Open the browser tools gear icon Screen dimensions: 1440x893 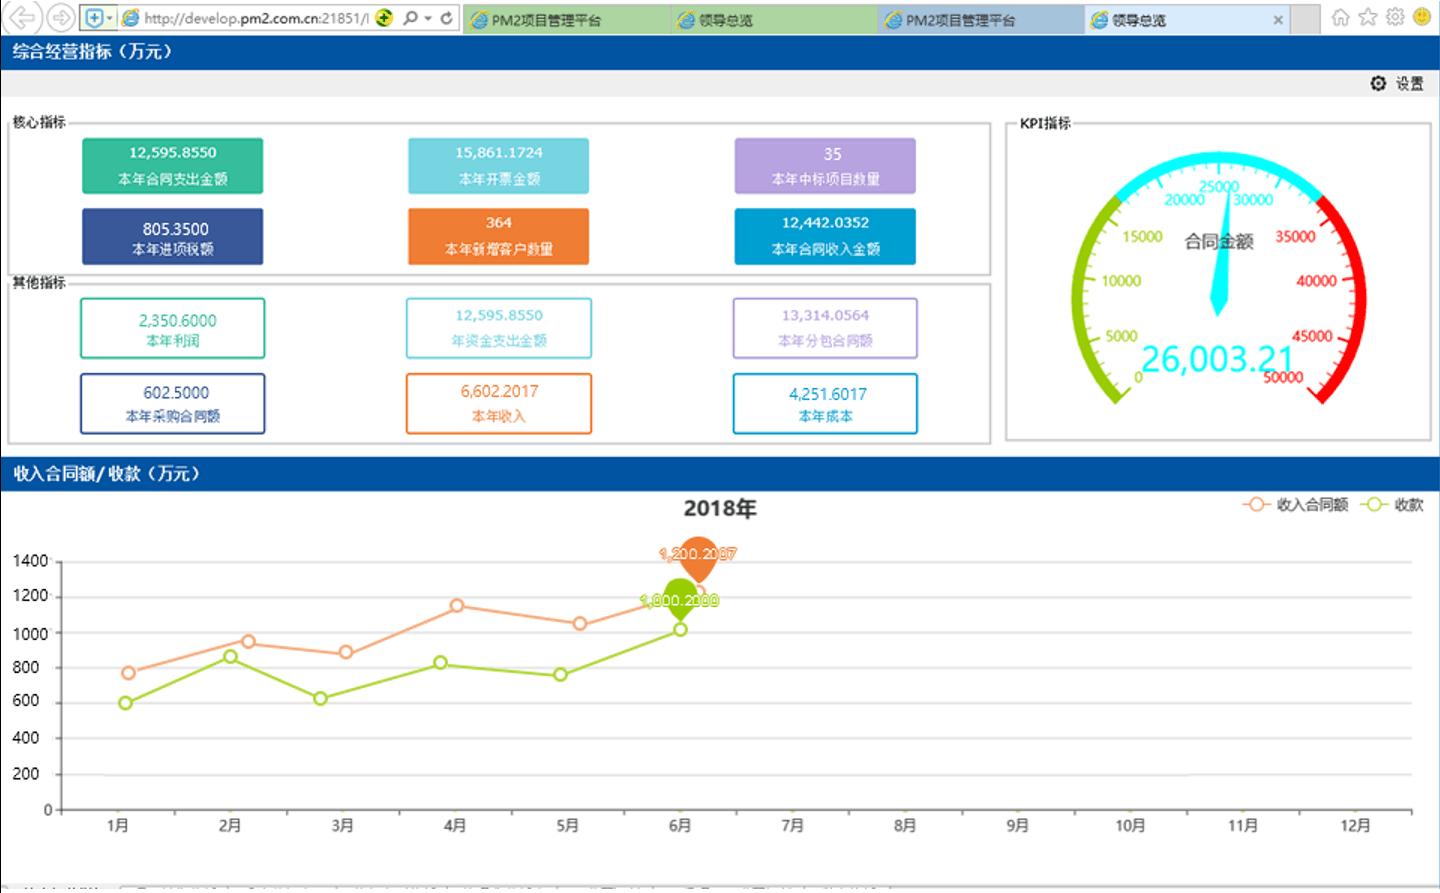pos(1394,18)
